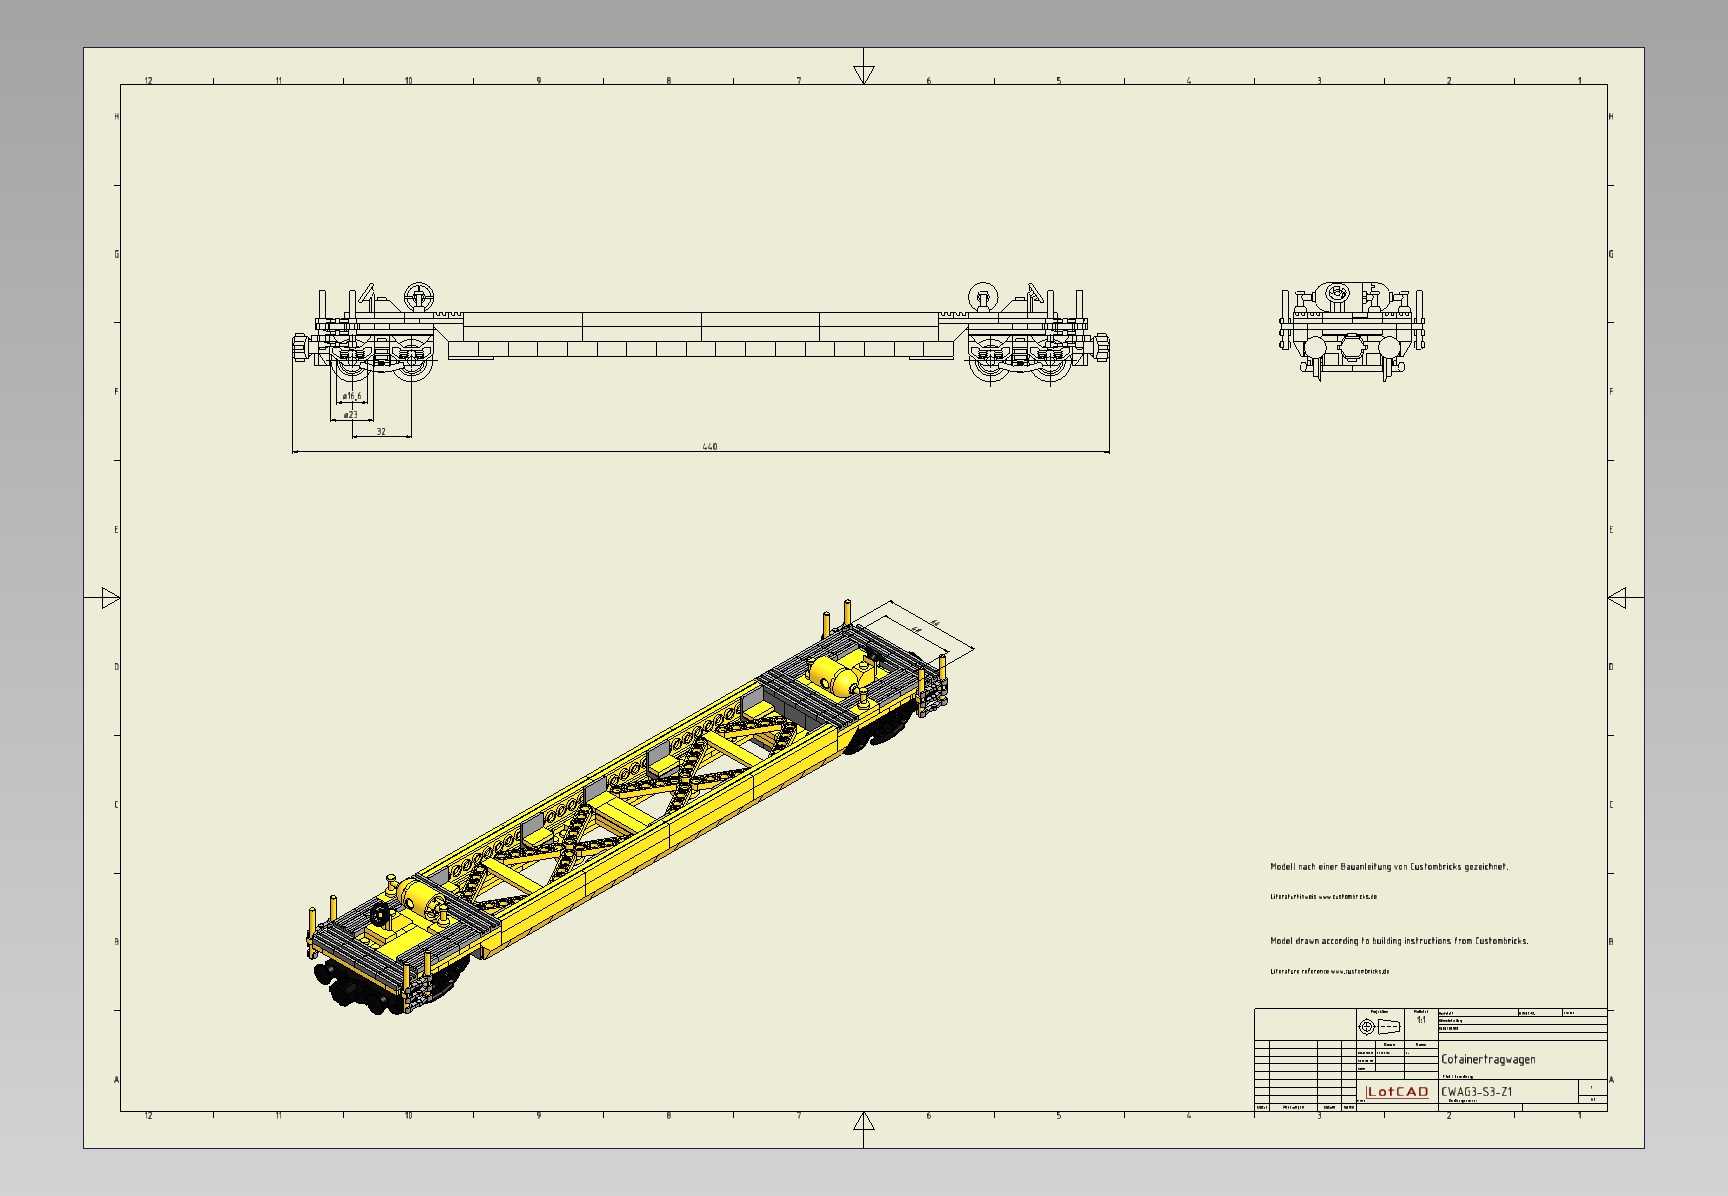Click the 1:1 scale value

tap(1421, 1020)
